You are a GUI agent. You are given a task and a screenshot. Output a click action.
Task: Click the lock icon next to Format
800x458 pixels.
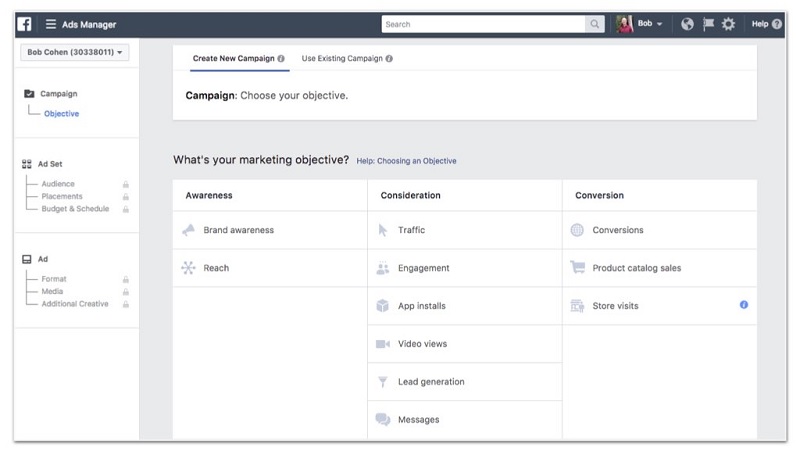pos(126,279)
